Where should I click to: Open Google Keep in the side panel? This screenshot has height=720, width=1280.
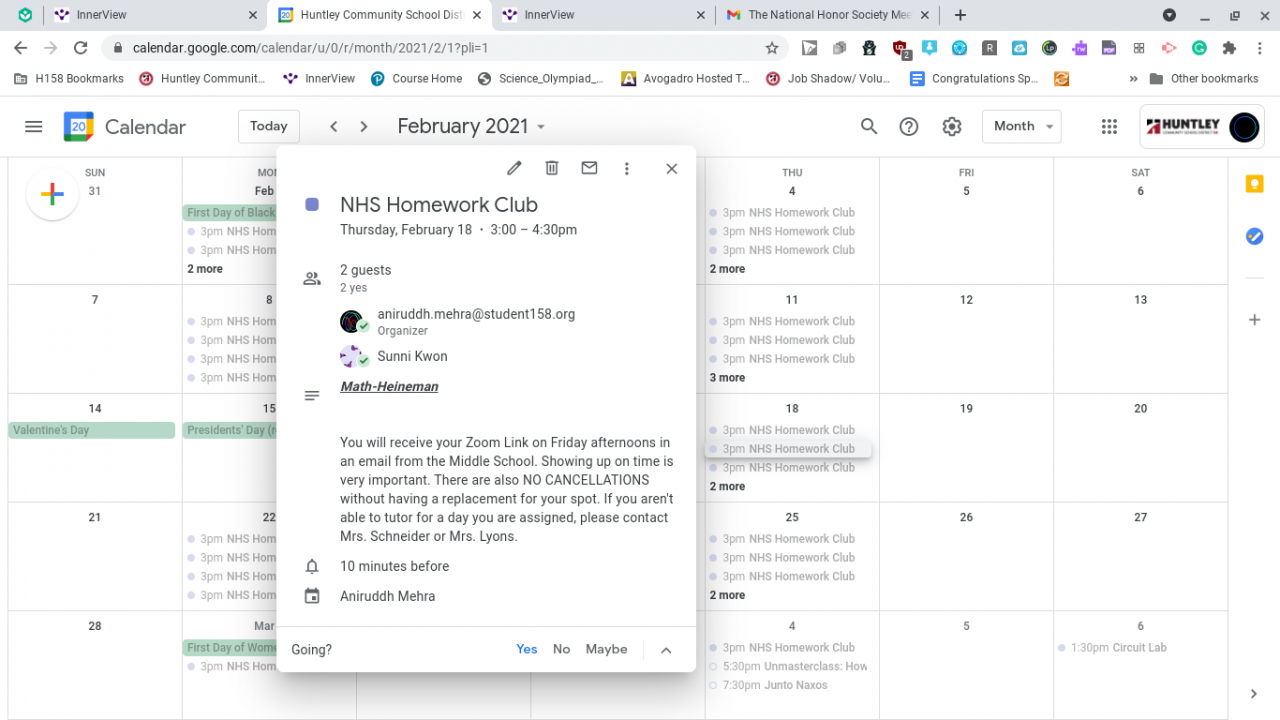[1254, 184]
